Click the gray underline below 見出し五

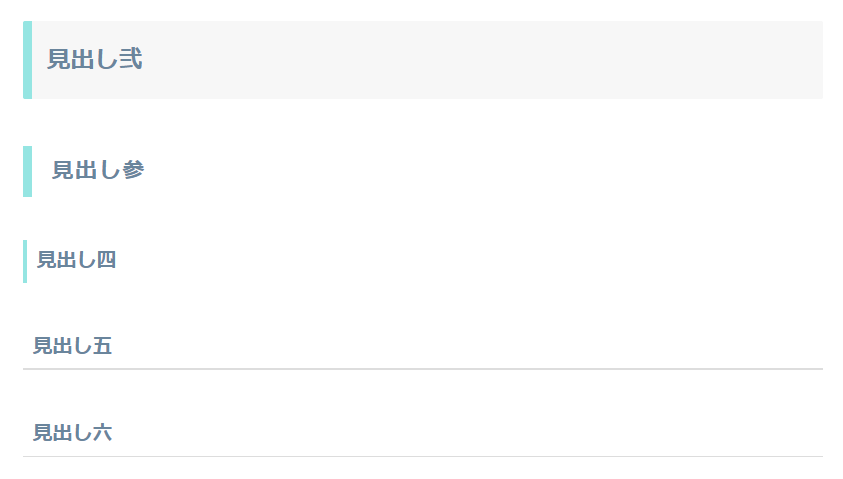(423, 369)
